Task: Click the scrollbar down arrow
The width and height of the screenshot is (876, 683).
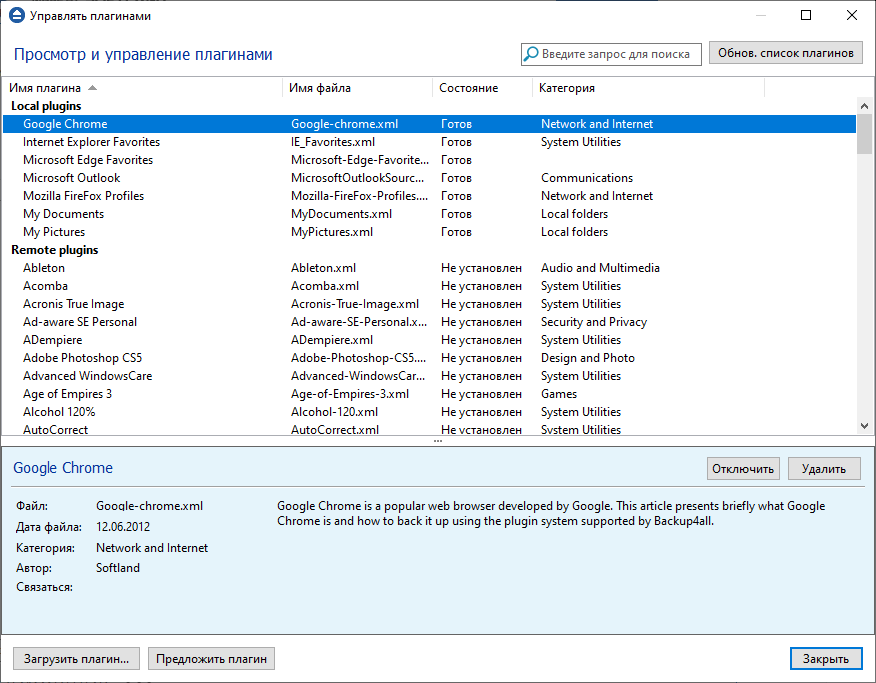Action: click(865, 425)
